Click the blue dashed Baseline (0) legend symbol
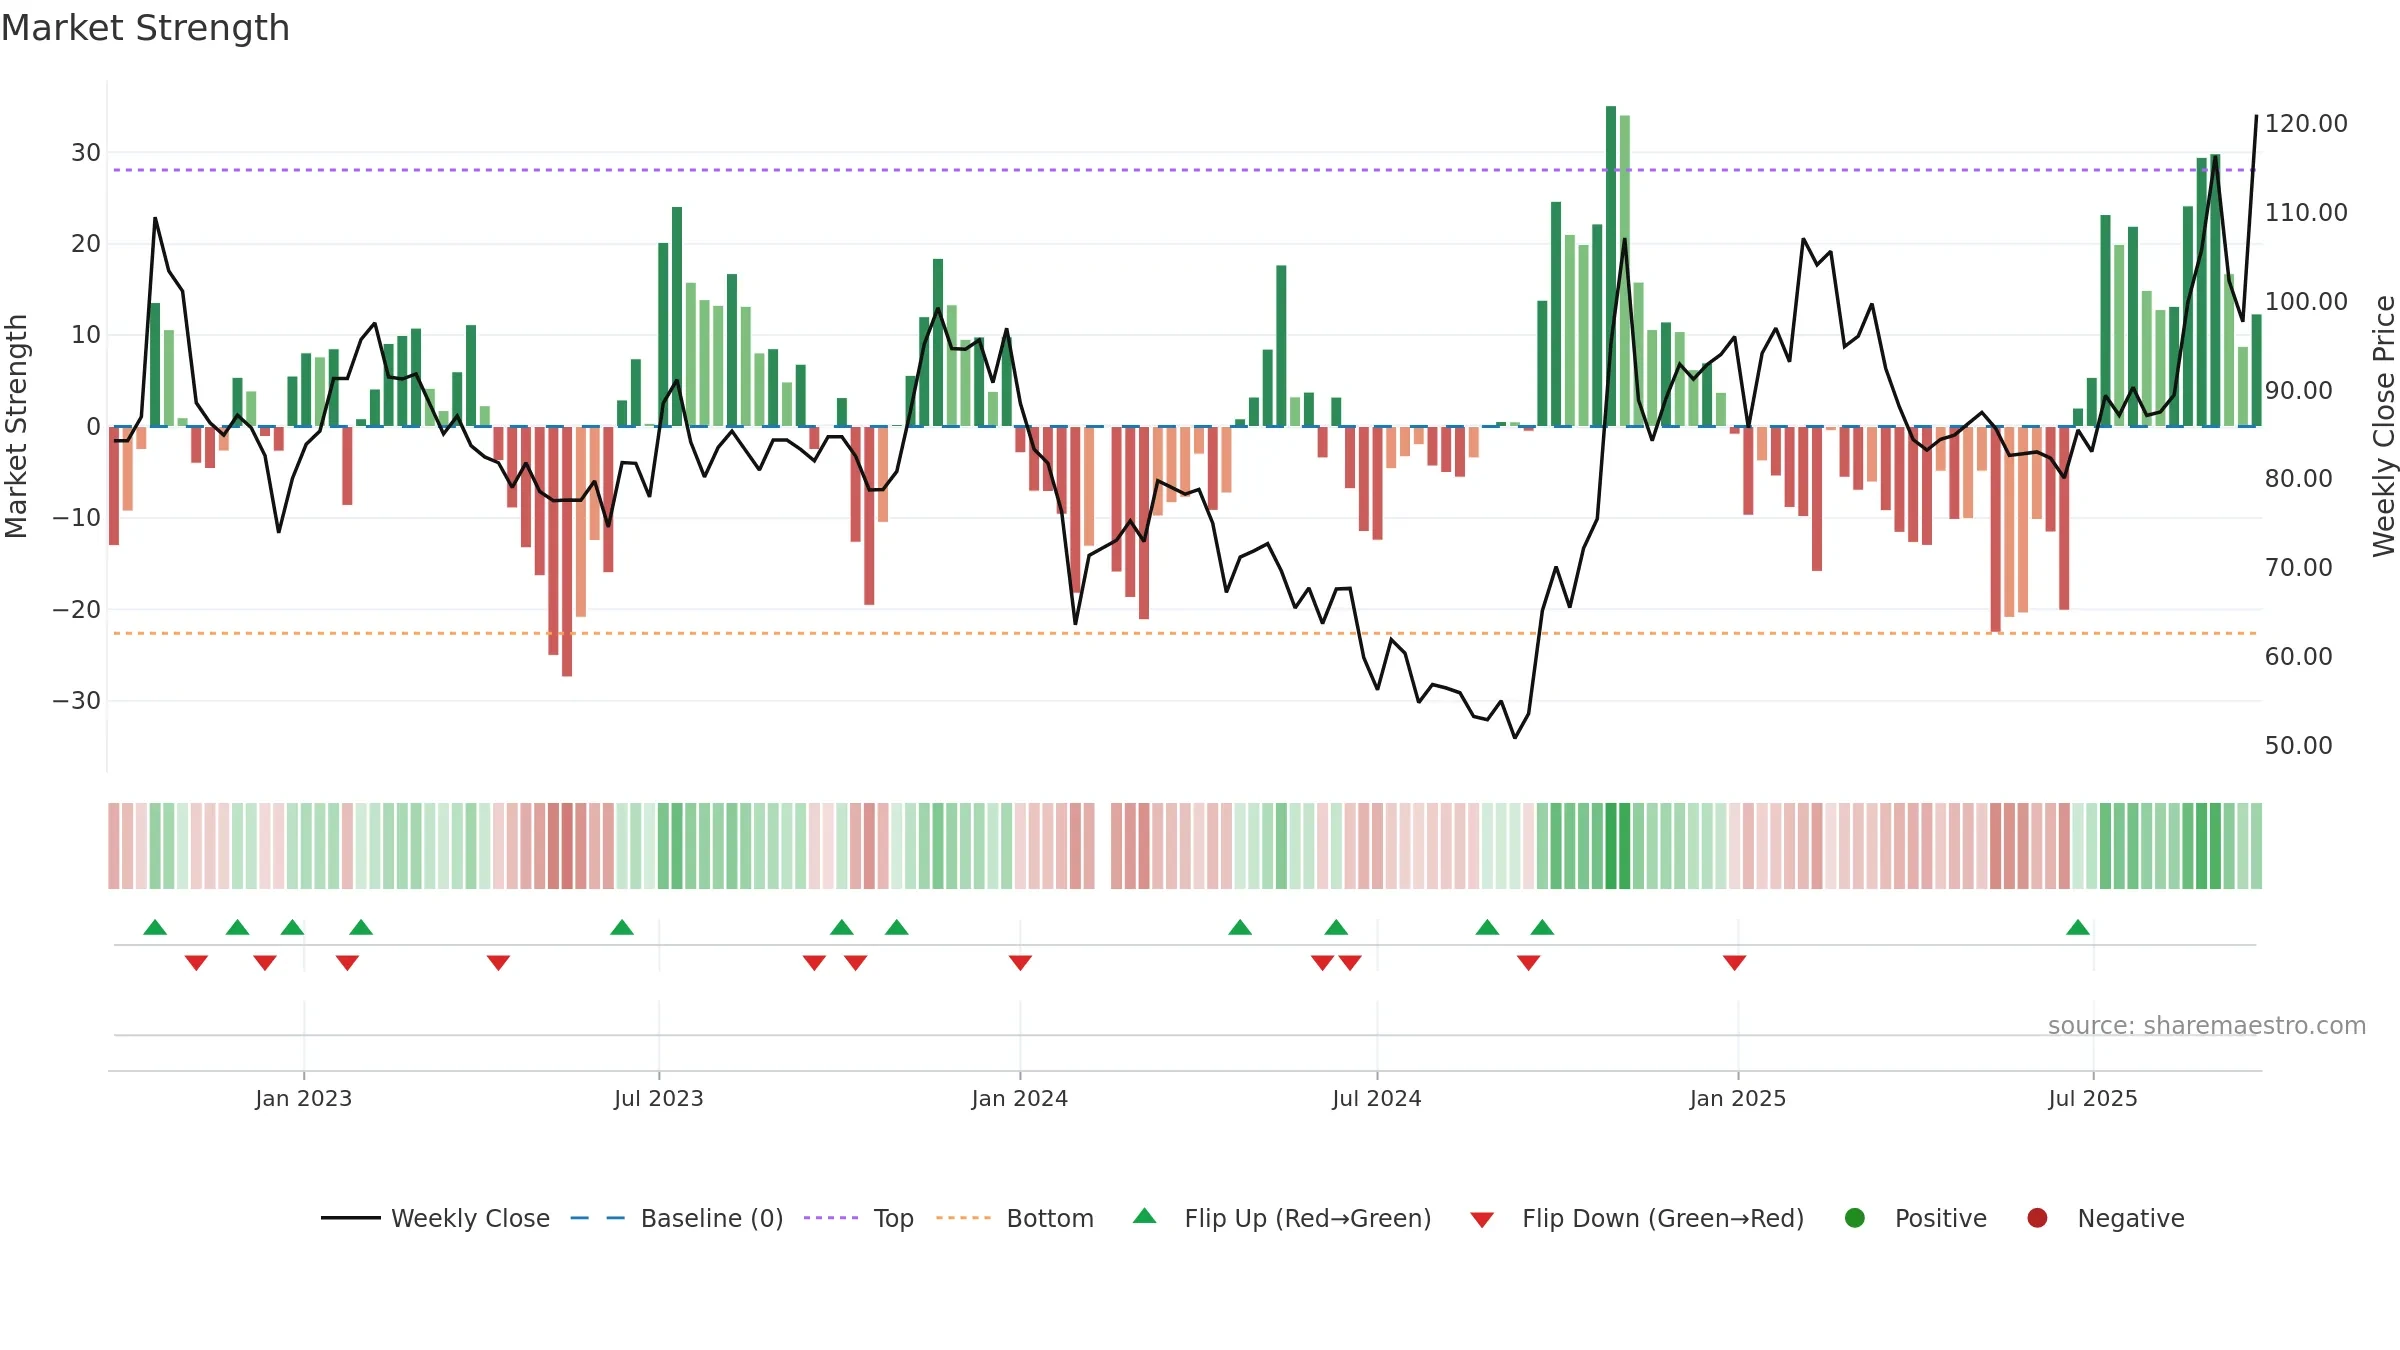 click(598, 1218)
